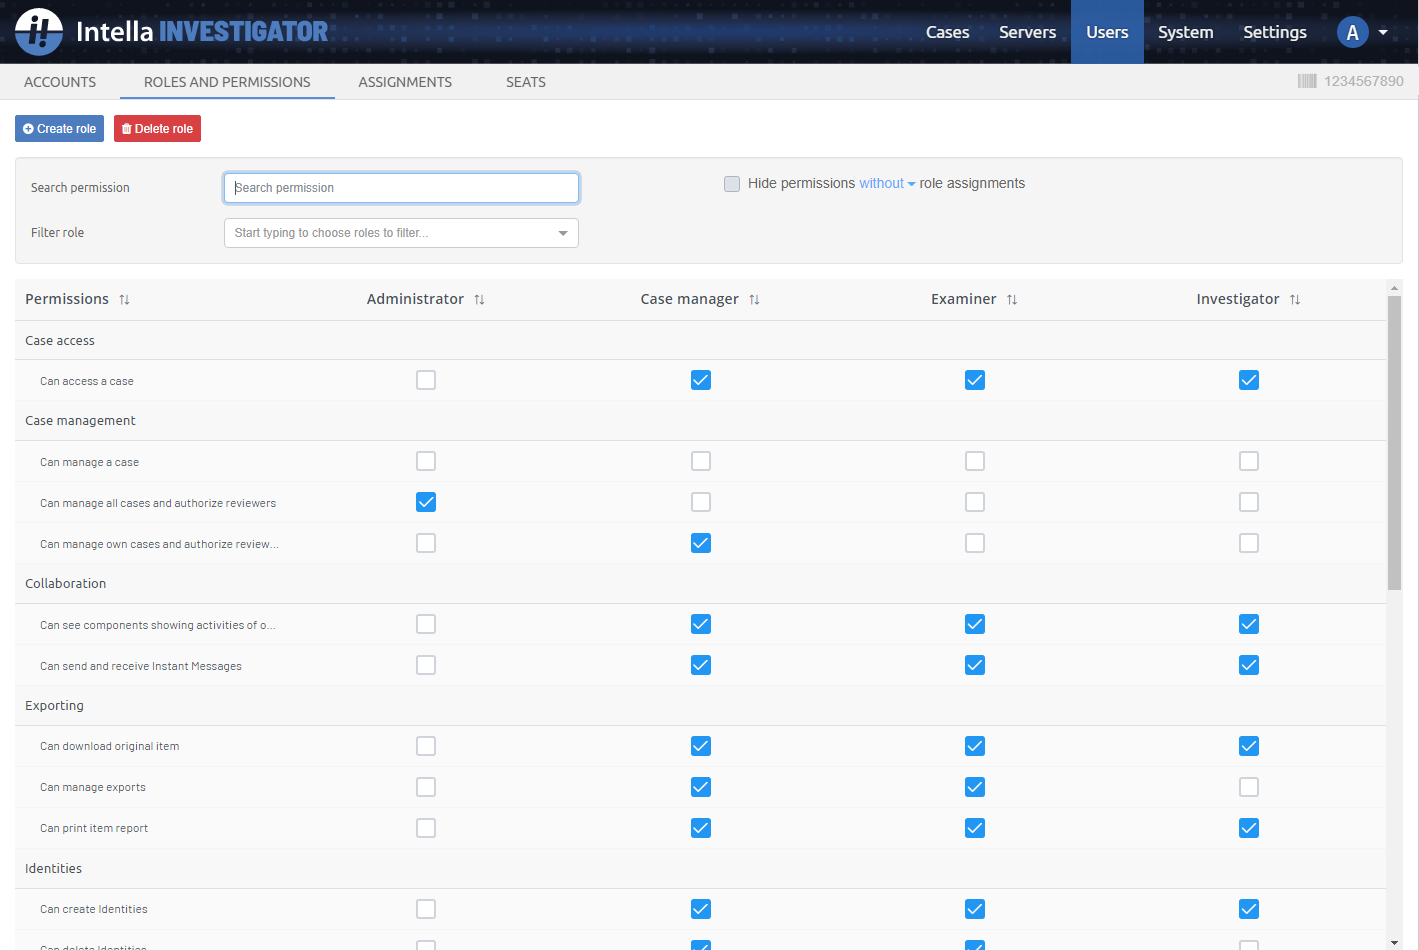Click the Delete role button
Viewport: 1419px width, 950px height.
[157, 129]
